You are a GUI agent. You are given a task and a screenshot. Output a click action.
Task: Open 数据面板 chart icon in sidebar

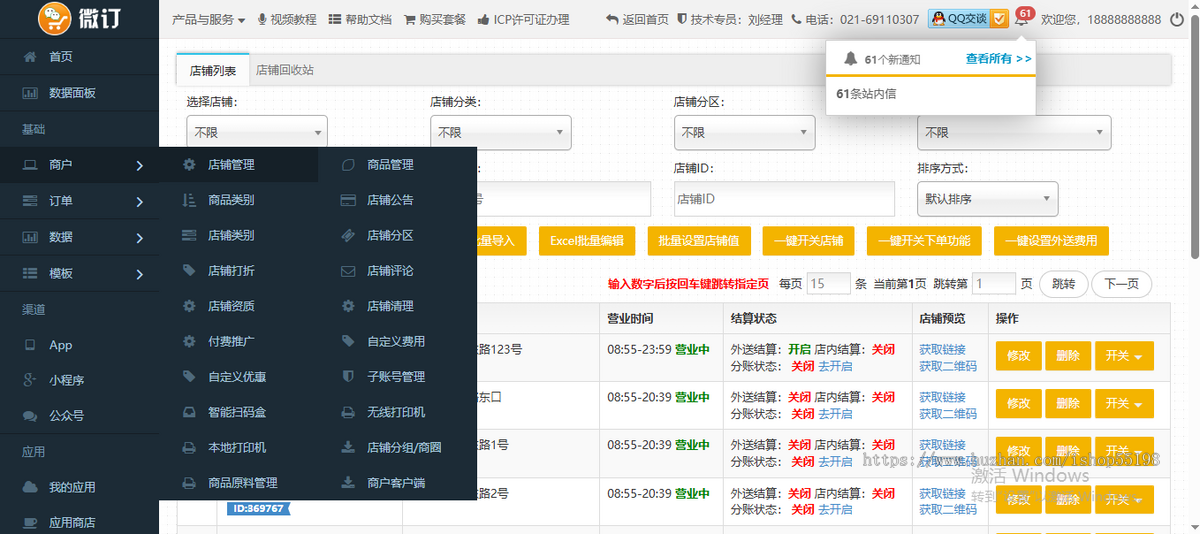[x=29, y=93]
